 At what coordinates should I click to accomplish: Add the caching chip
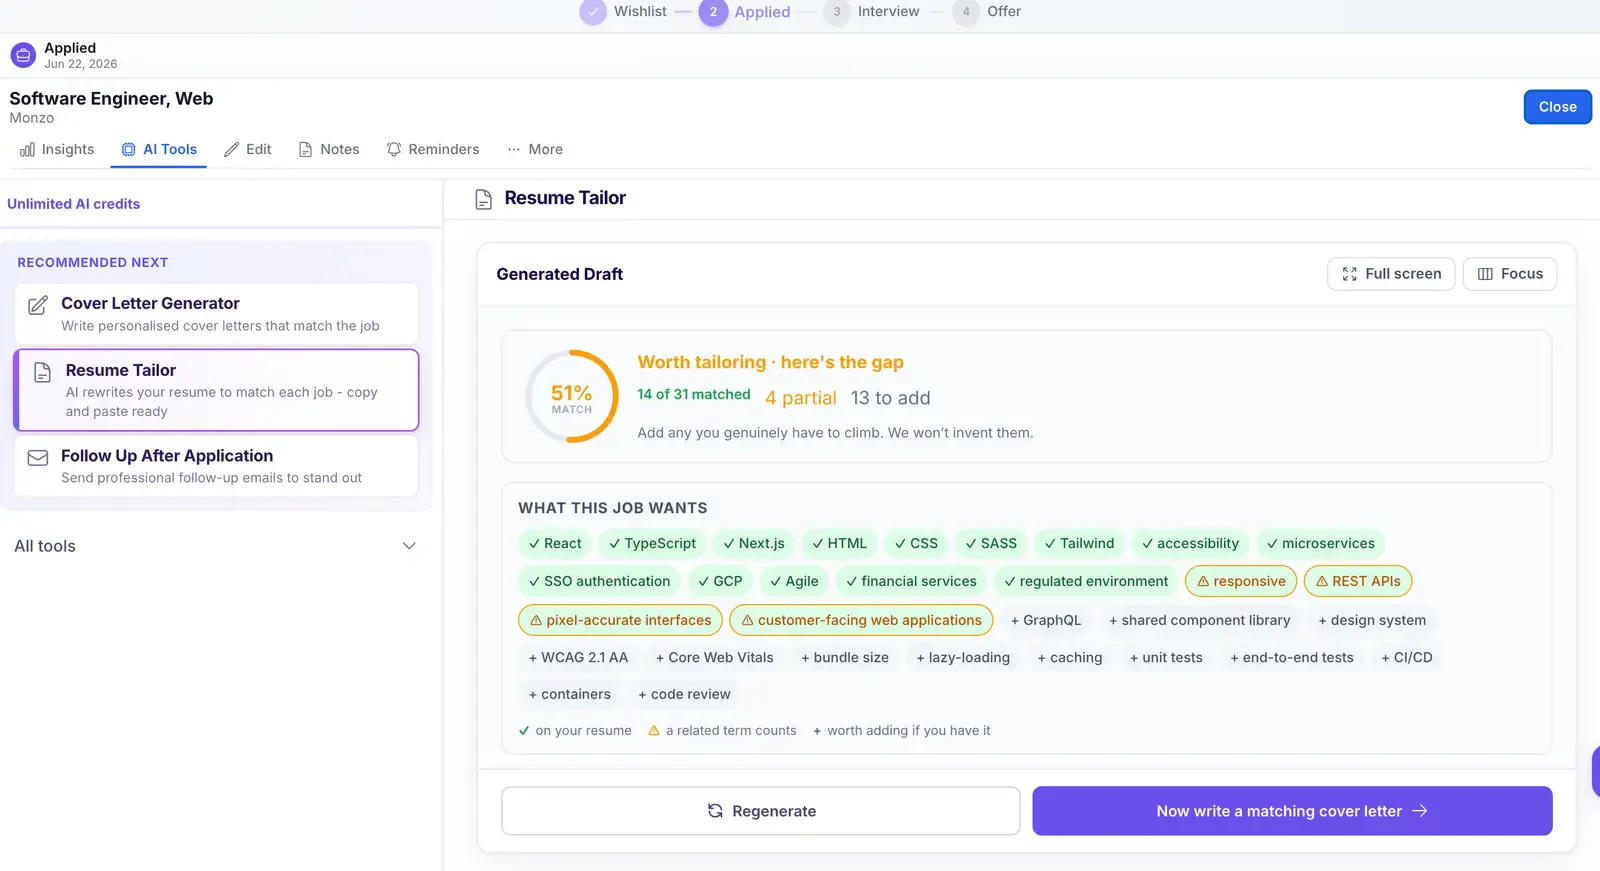tap(1069, 657)
